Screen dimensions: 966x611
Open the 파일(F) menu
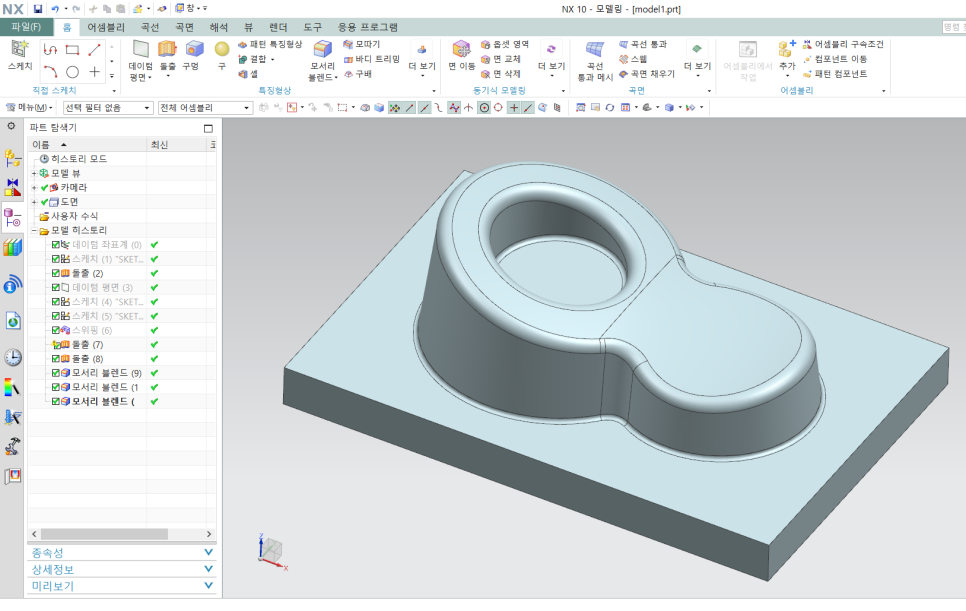26,27
